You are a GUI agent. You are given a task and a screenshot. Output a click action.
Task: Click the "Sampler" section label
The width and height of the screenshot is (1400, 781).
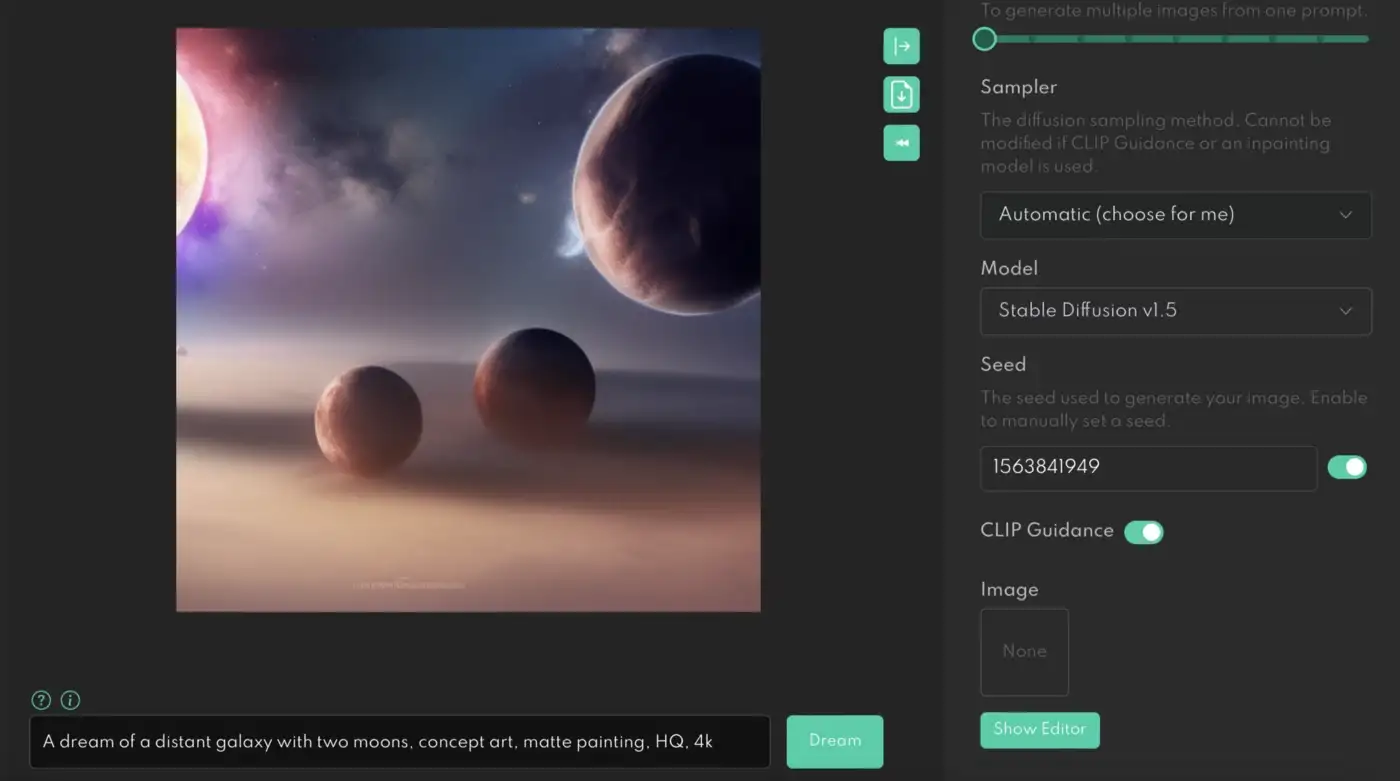pos(1018,87)
